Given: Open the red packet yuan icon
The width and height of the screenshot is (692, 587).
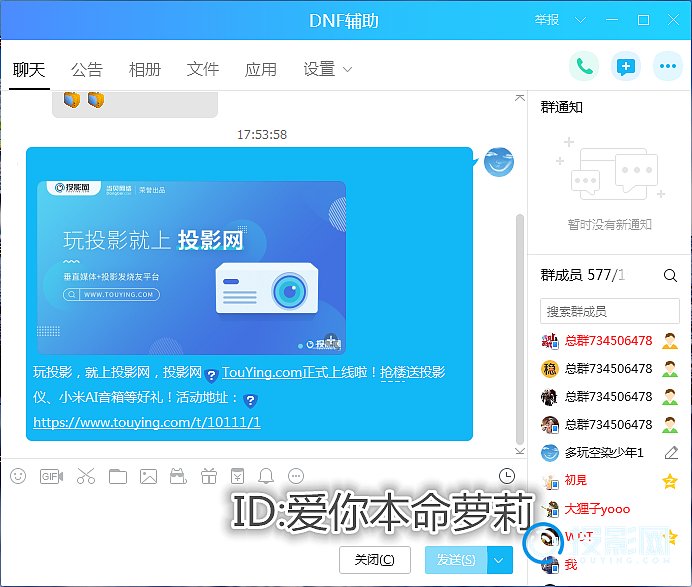Looking at the screenshot, I should pyautogui.click(x=237, y=476).
